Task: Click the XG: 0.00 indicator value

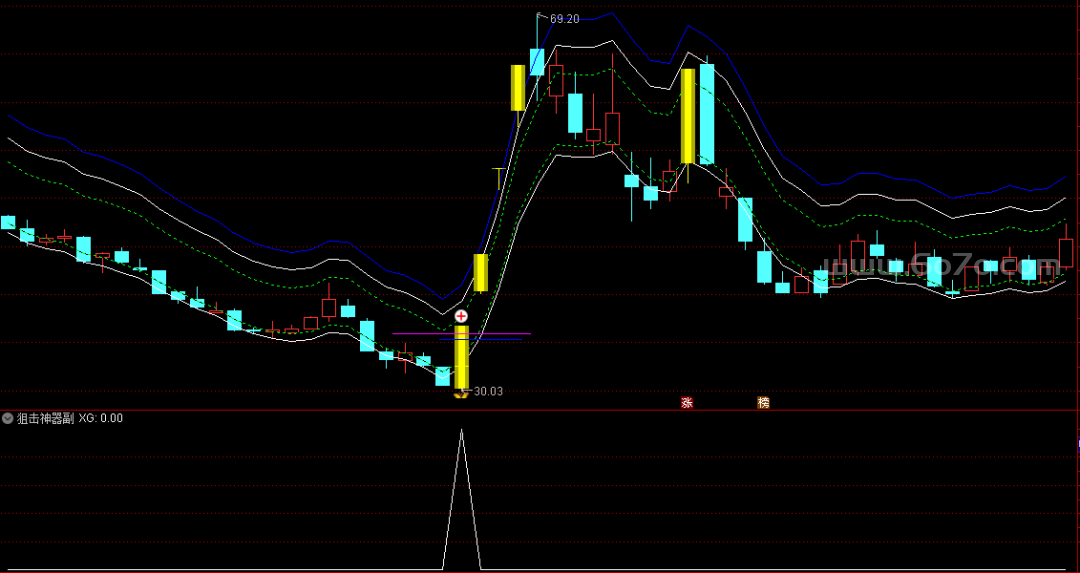Action: point(101,419)
